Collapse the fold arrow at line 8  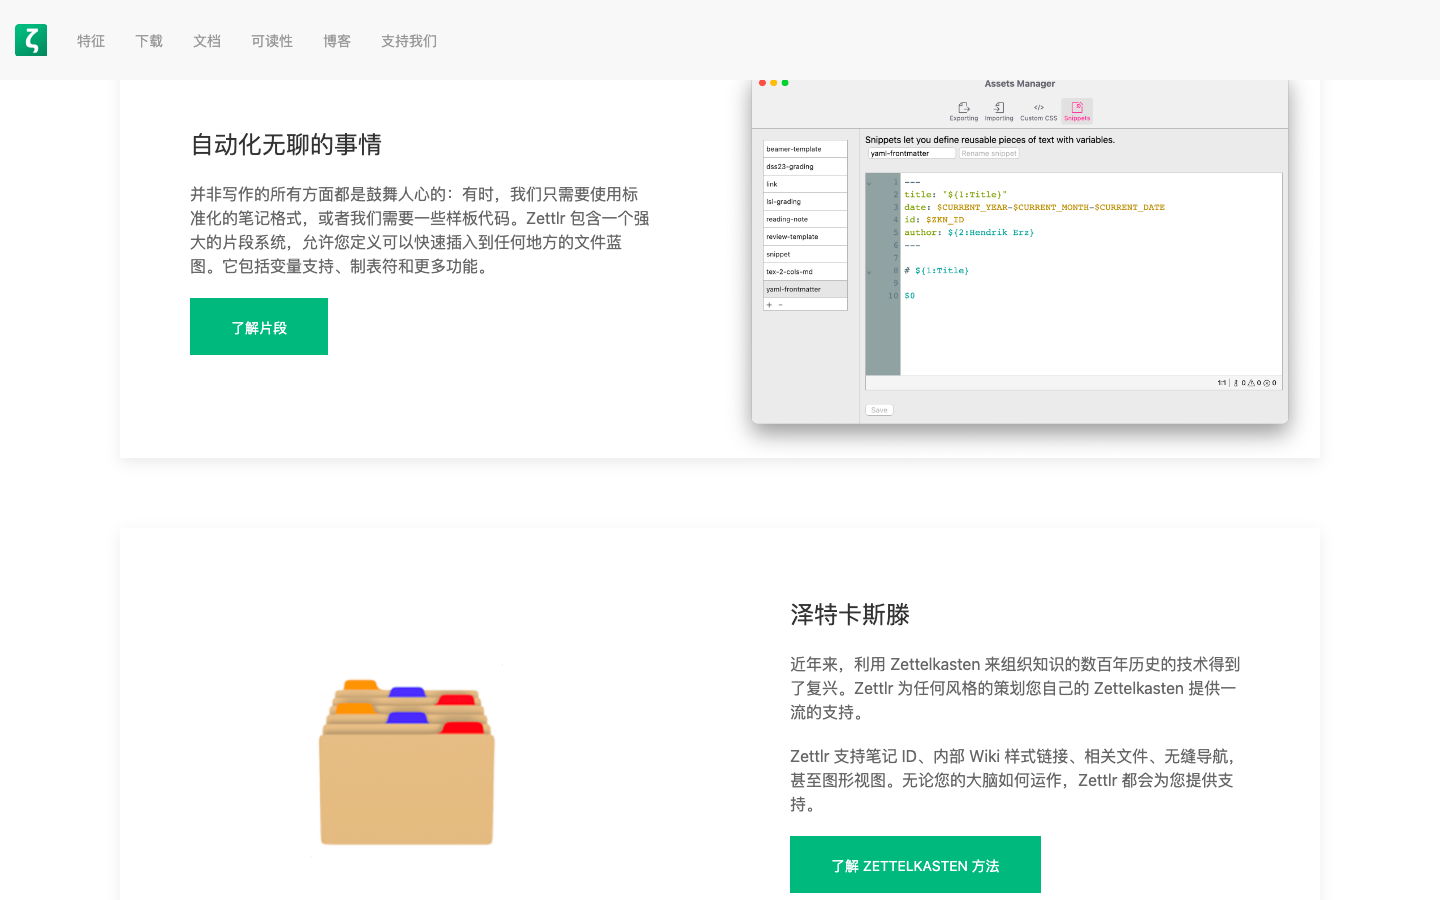[869, 271]
